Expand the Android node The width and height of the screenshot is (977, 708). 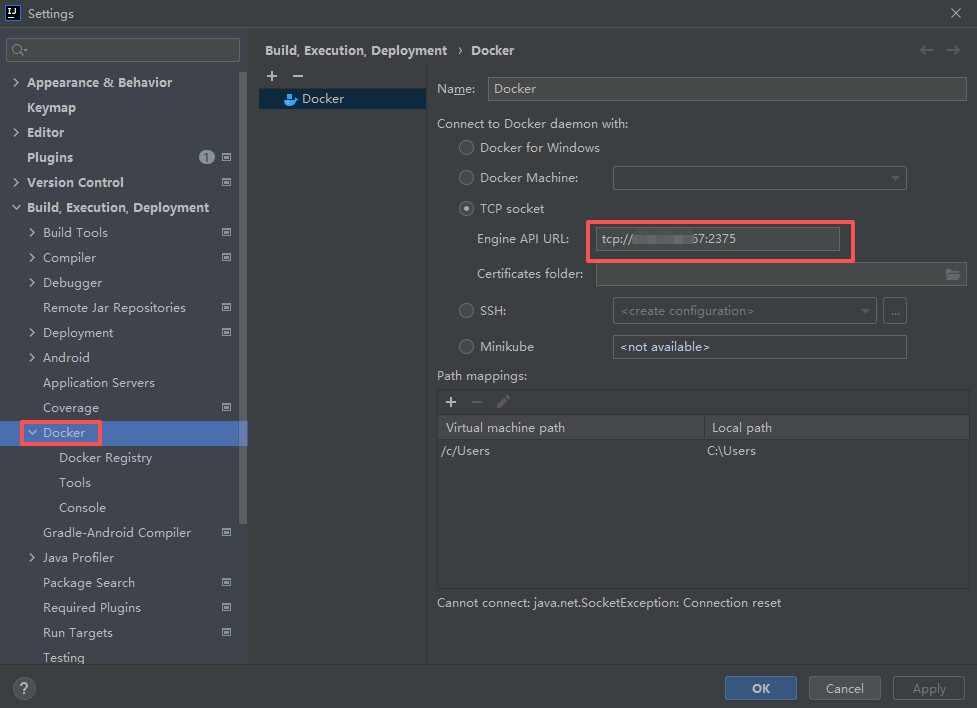(x=32, y=357)
